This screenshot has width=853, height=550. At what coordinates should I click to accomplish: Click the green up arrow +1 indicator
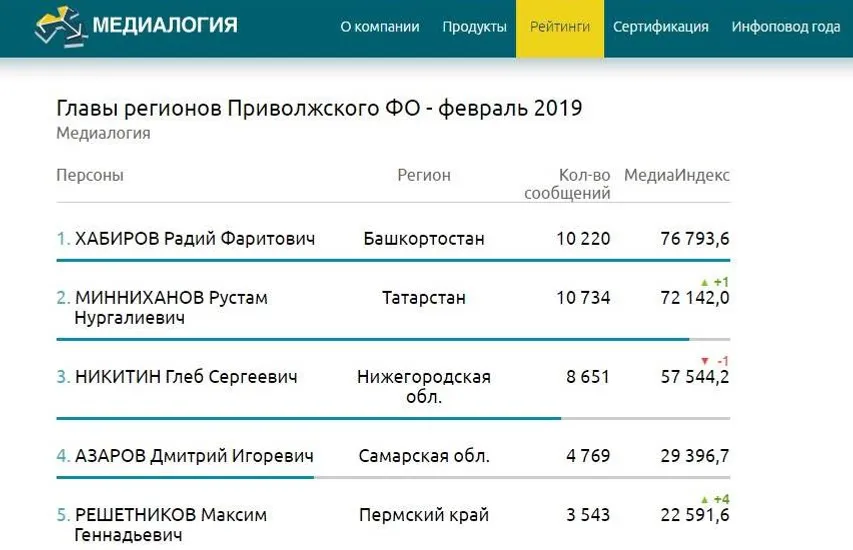[x=714, y=283]
